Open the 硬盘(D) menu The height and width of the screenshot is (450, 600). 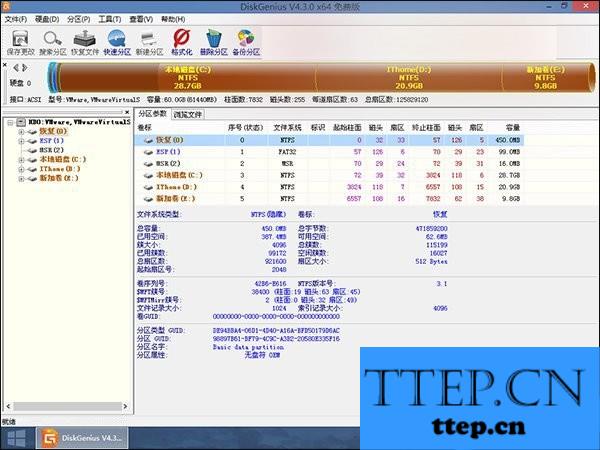click(x=47, y=19)
